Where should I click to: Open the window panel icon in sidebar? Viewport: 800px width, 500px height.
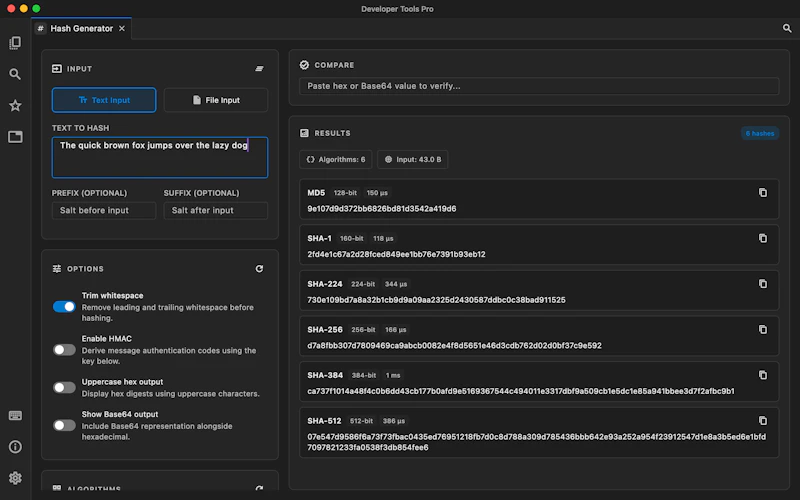15,137
